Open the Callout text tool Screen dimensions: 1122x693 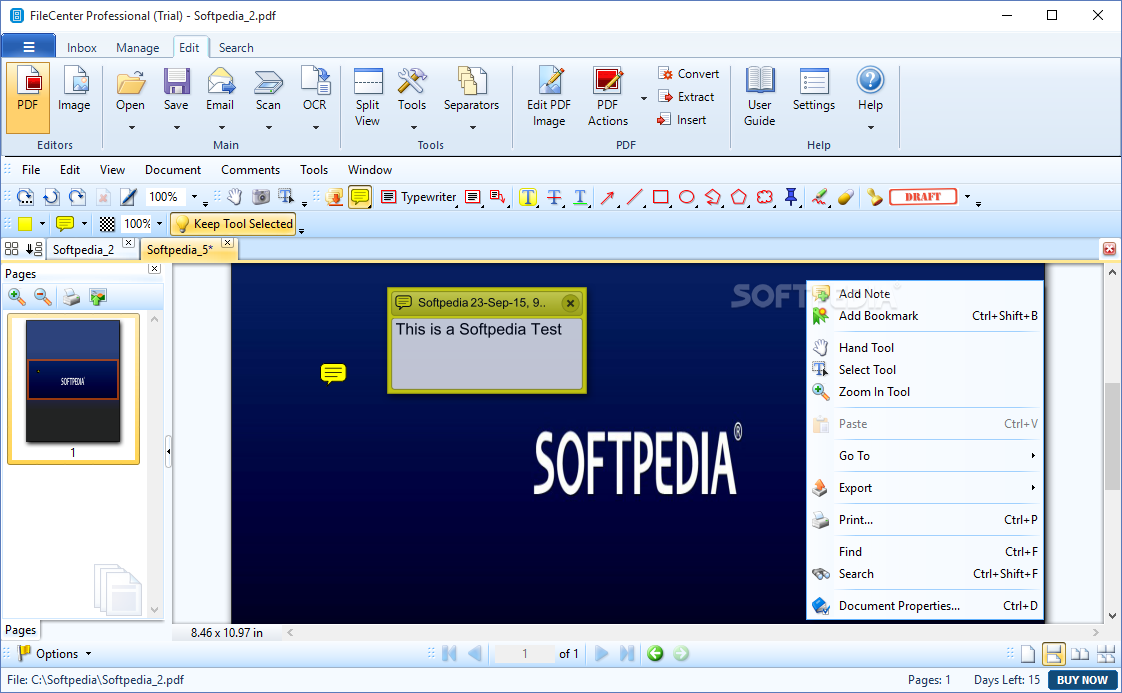tap(497, 197)
